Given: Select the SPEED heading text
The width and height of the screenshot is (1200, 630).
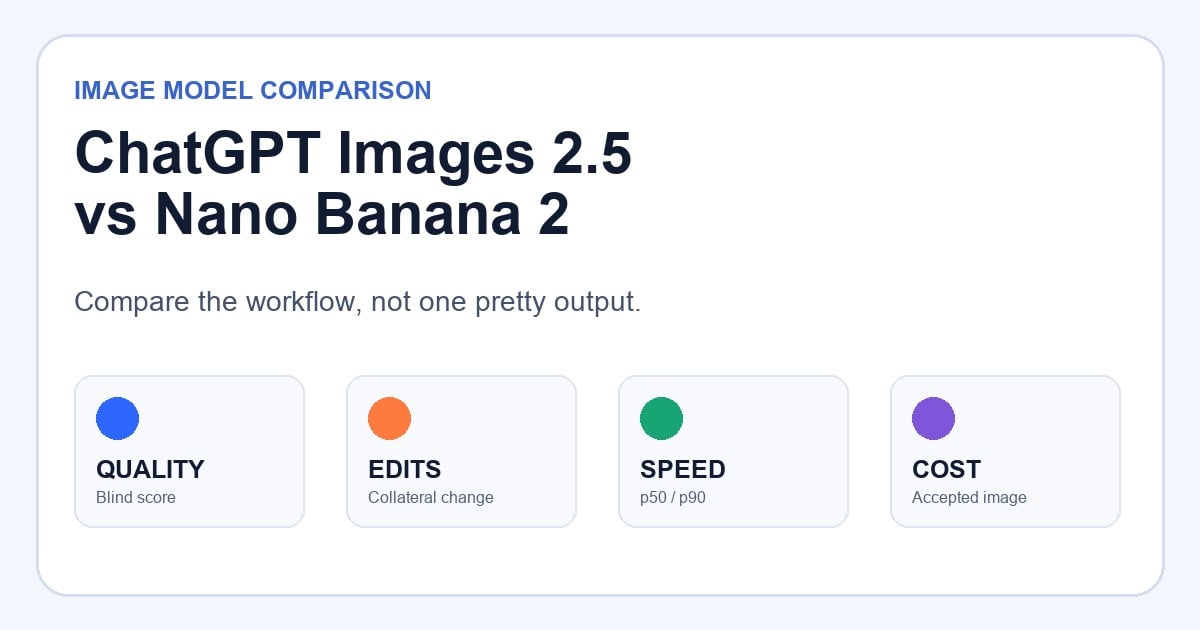Looking at the screenshot, I should pos(683,470).
